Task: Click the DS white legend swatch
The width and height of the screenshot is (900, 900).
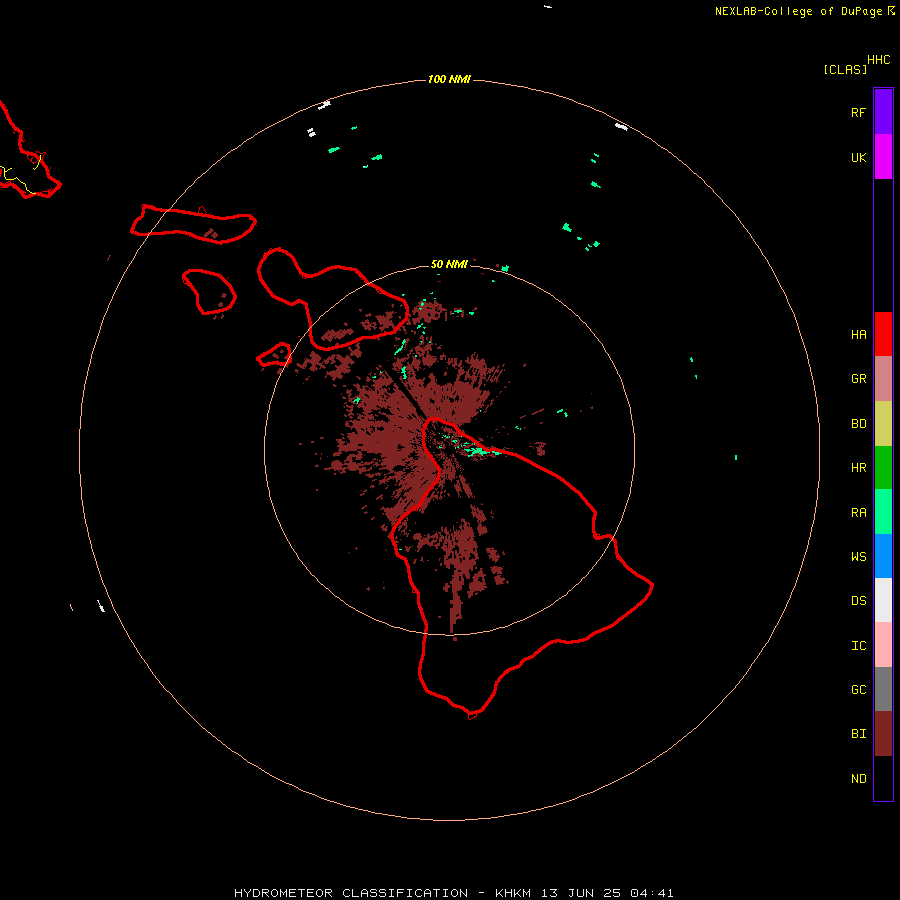Action: (883, 600)
